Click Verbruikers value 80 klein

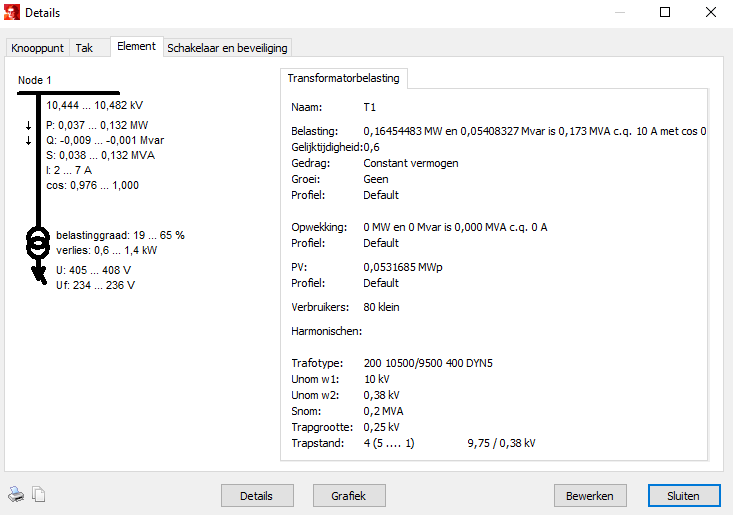[x=381, y=307]
